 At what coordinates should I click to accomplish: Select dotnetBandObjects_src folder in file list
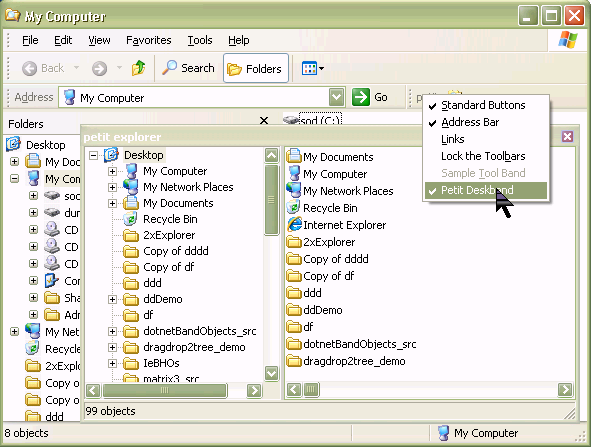tap(294, 344)
